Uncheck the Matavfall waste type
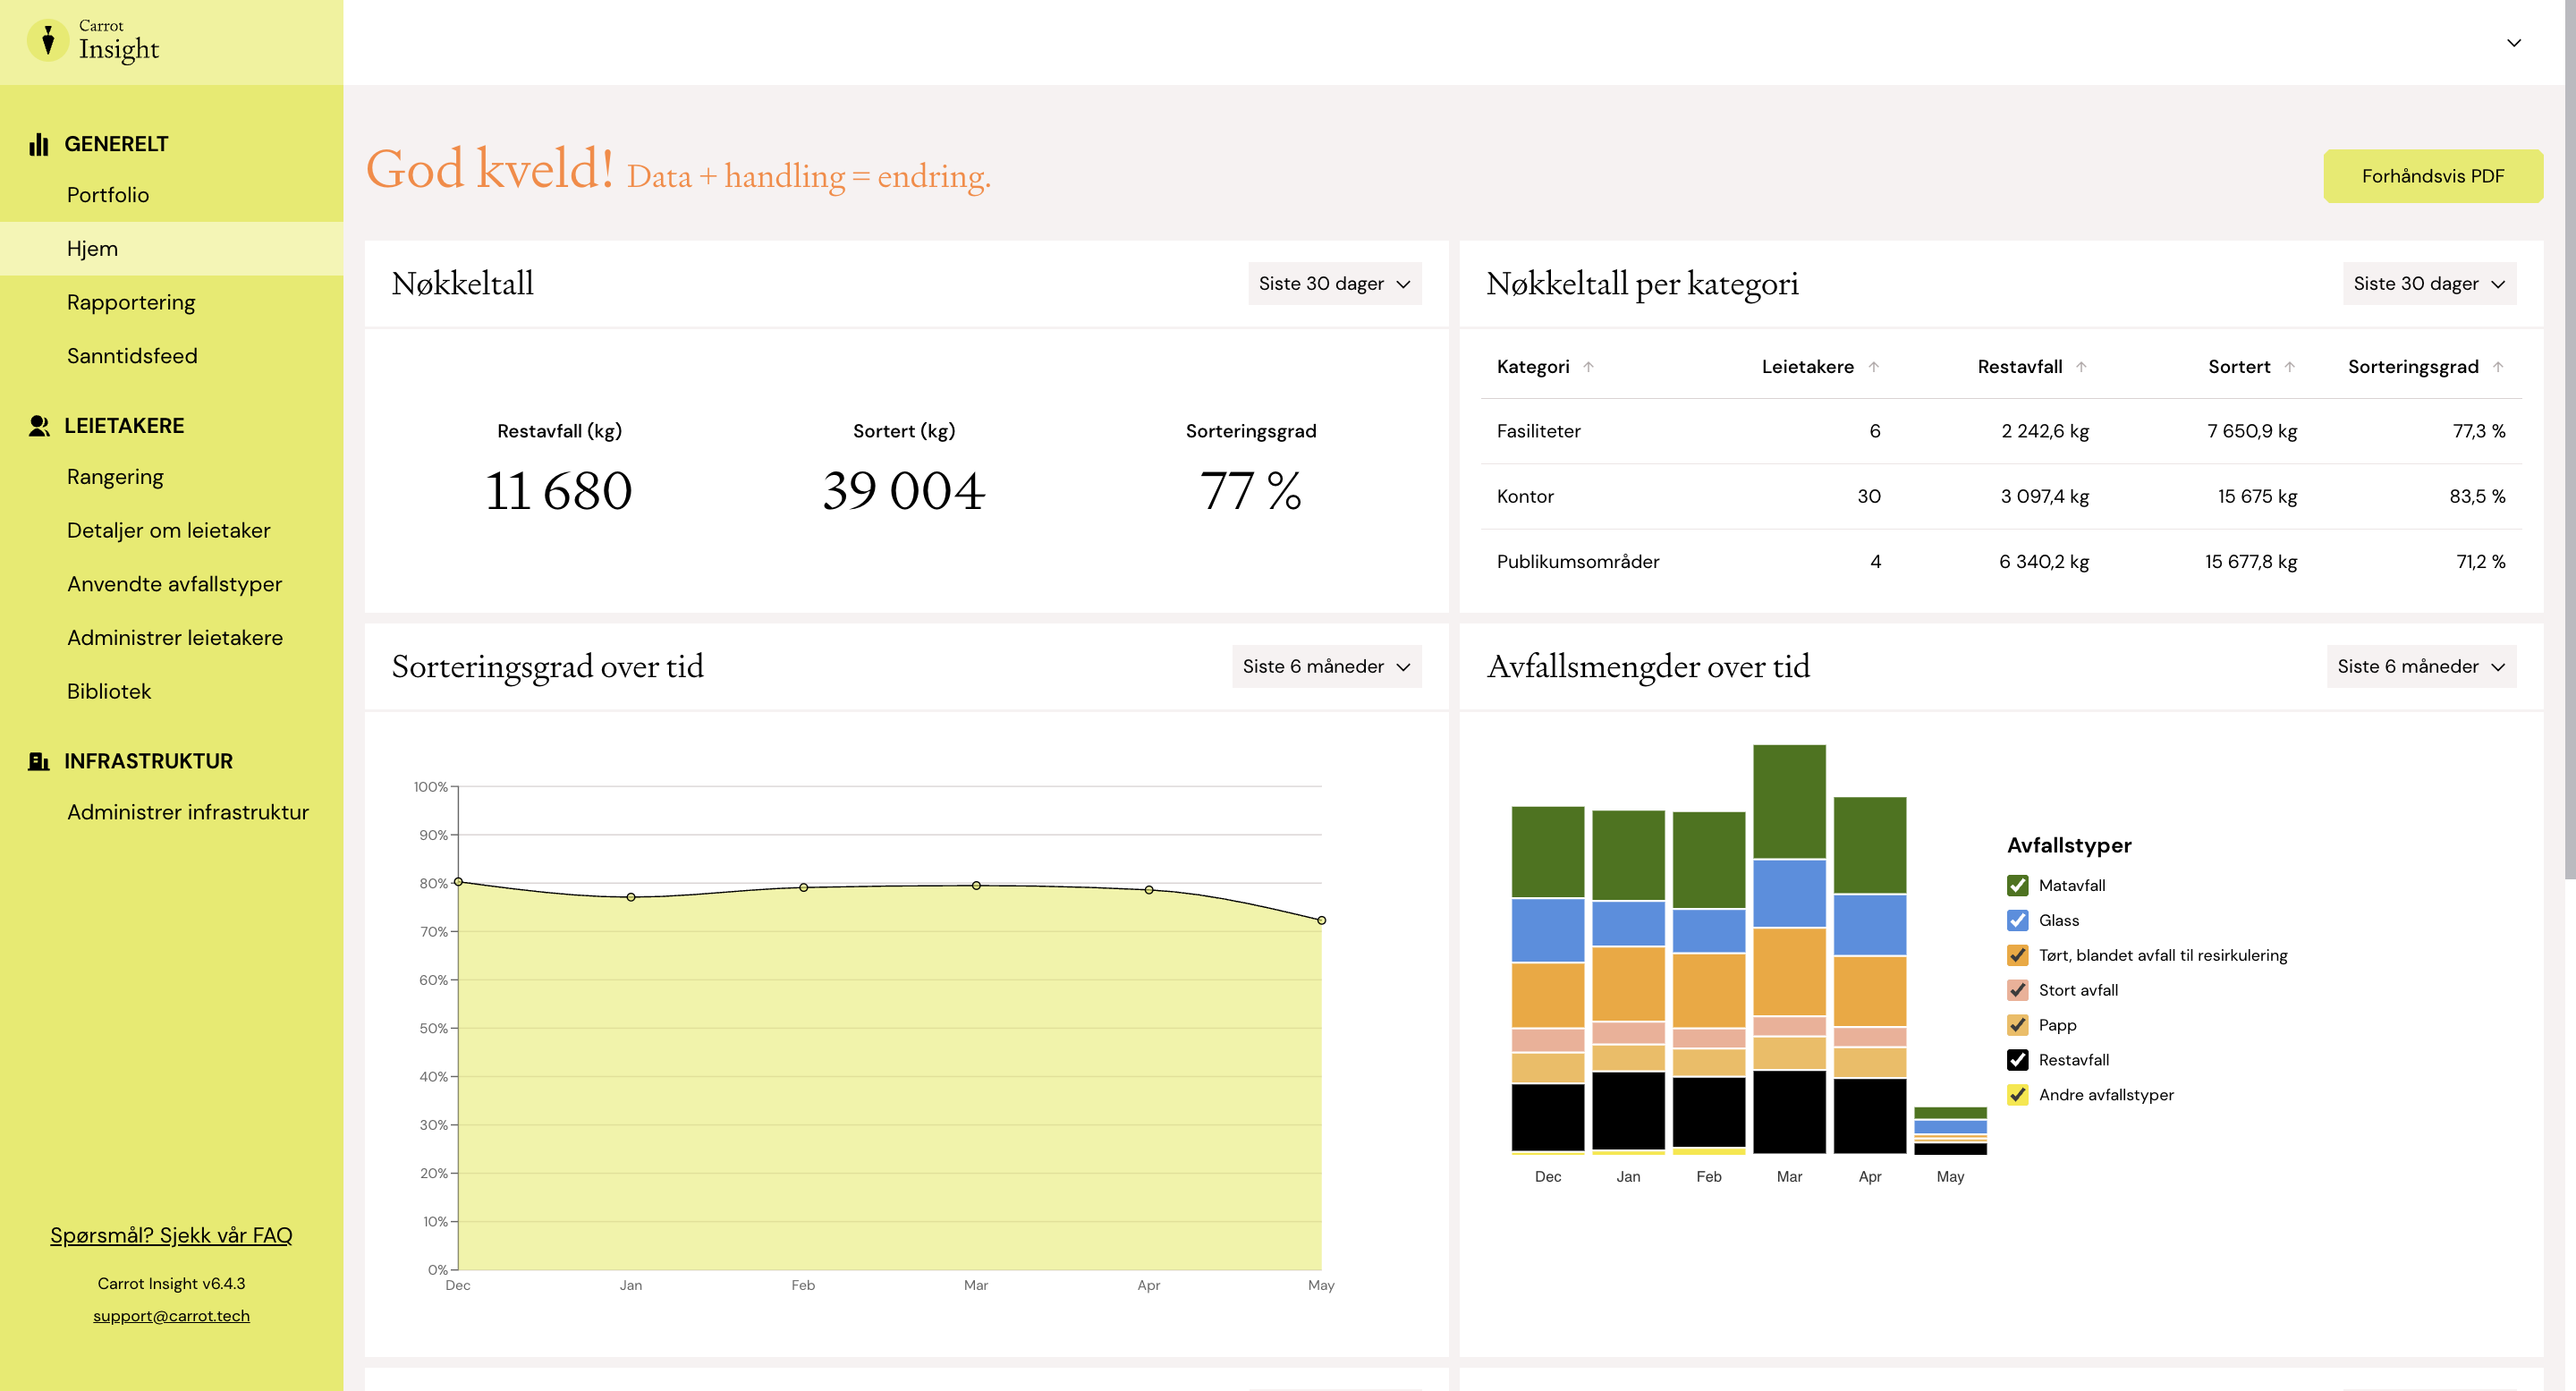 (x=2018, y=885)
